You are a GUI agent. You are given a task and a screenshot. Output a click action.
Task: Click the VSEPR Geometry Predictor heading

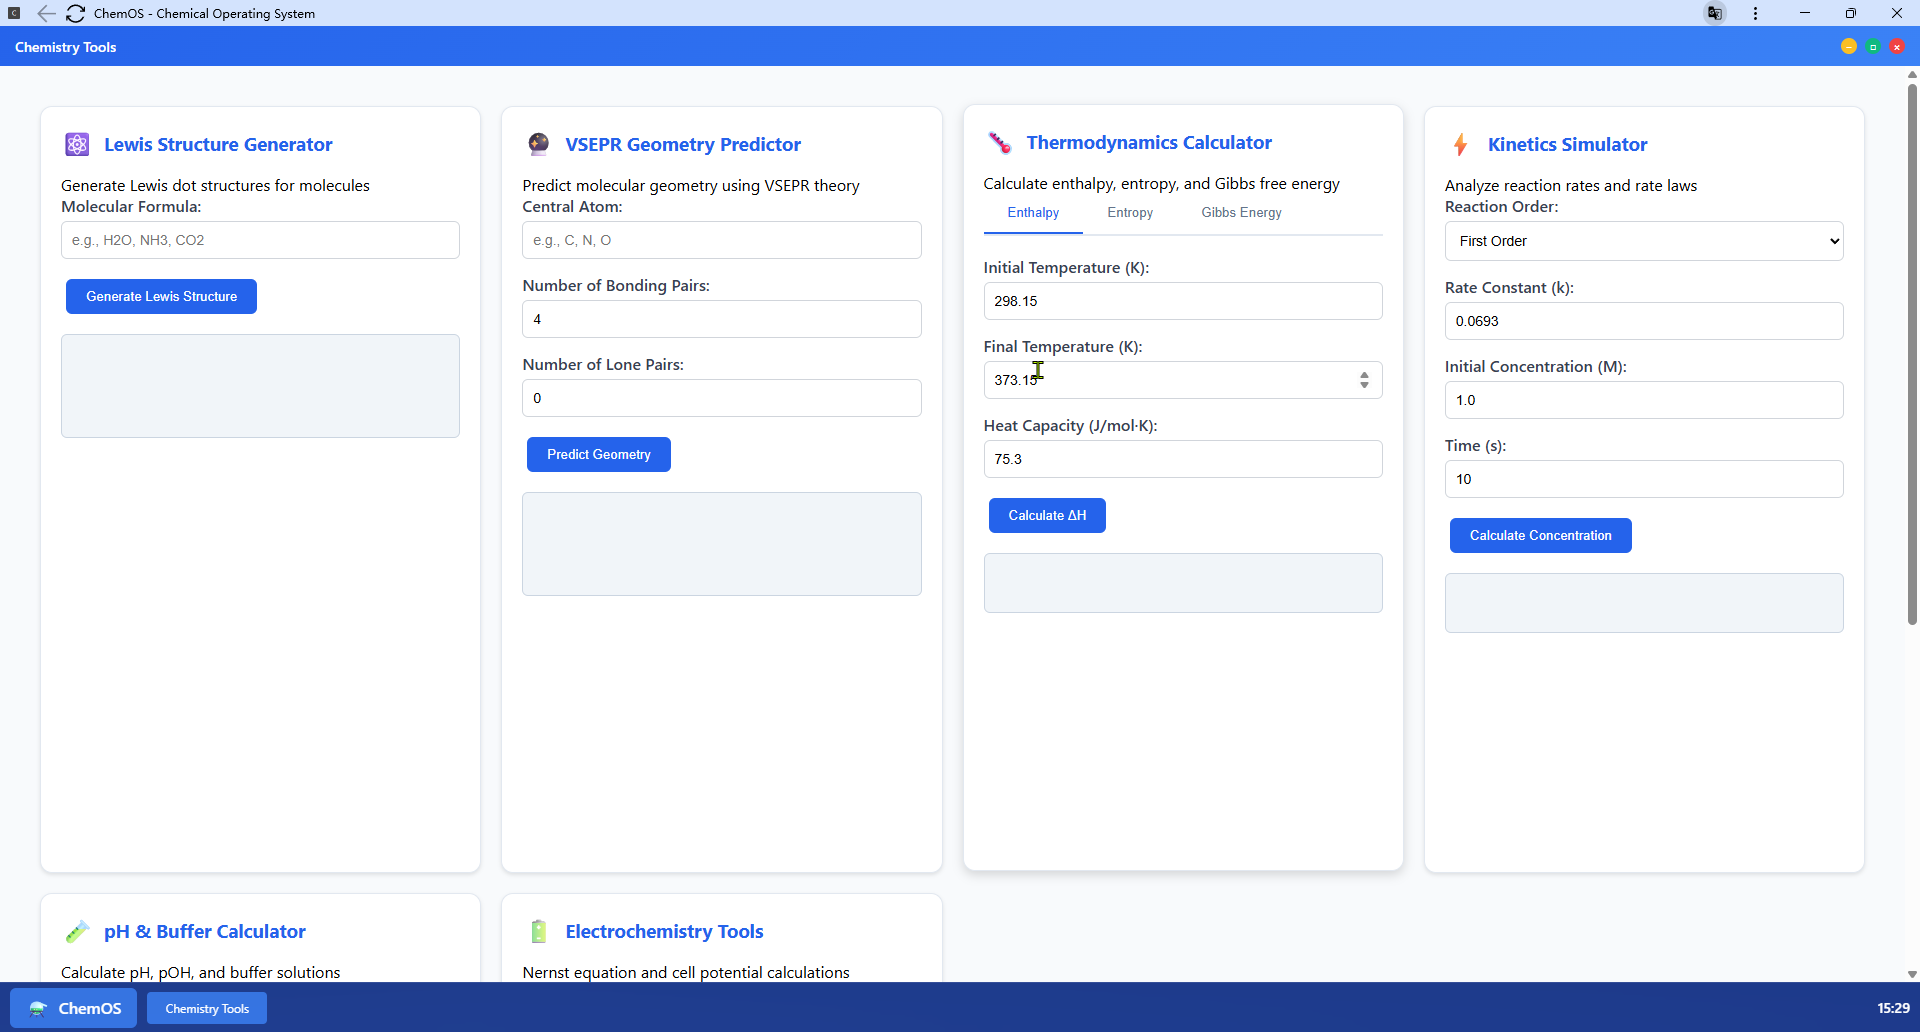click(x=683, y=144)
